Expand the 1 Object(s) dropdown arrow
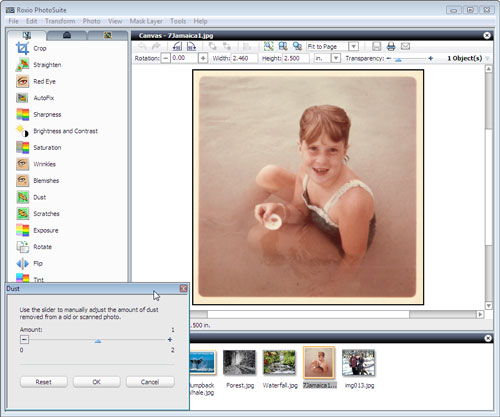This screenshot has width=500, height=417. click(x=487, y=58)
